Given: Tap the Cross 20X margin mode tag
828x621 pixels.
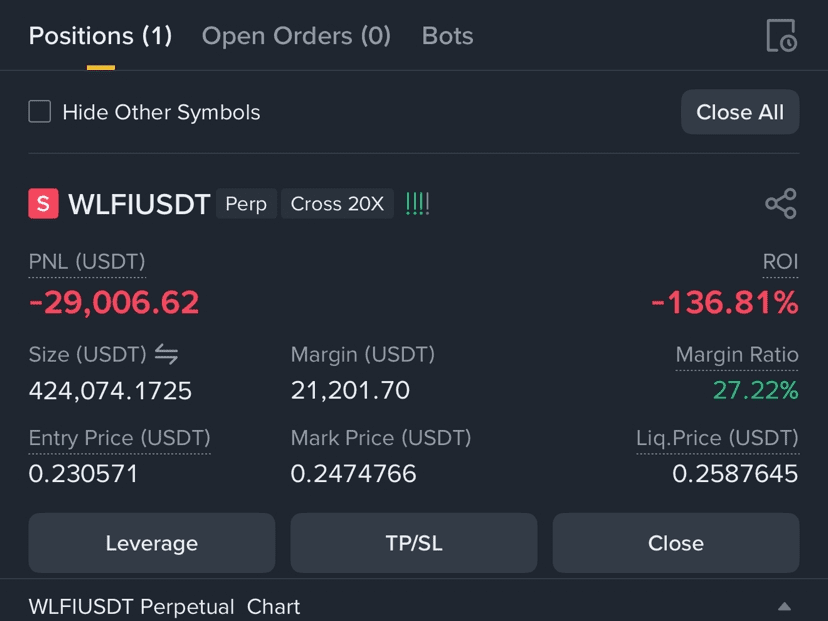Looking at the screenshot, I should (x=337, y=204).
